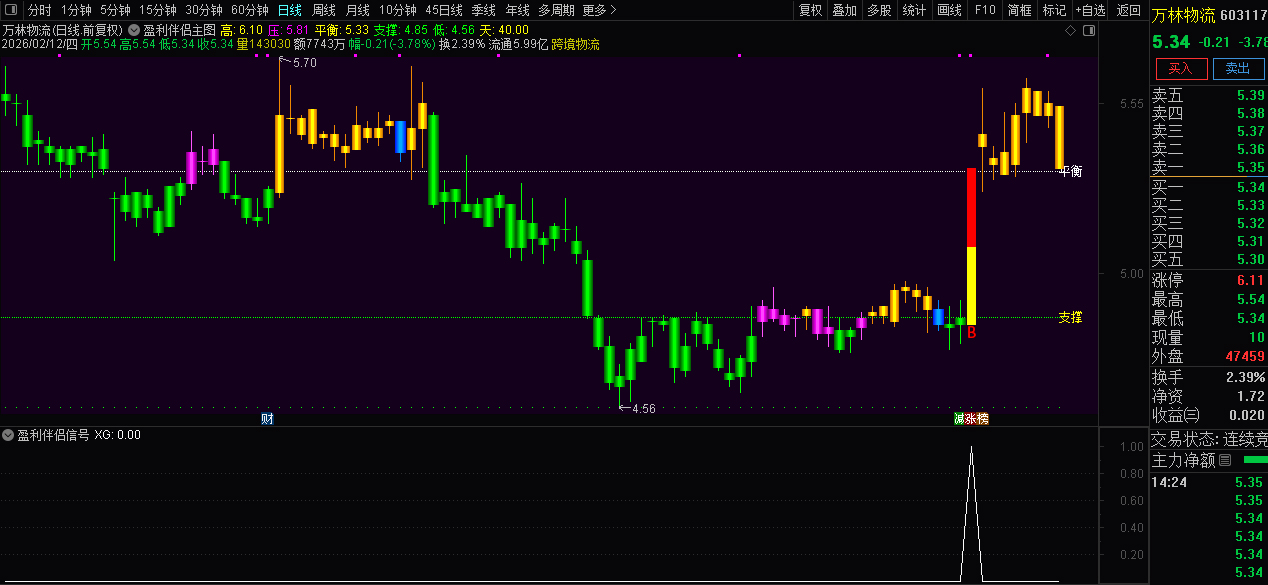Click the 5.70 high price annotation

point(304,63)
